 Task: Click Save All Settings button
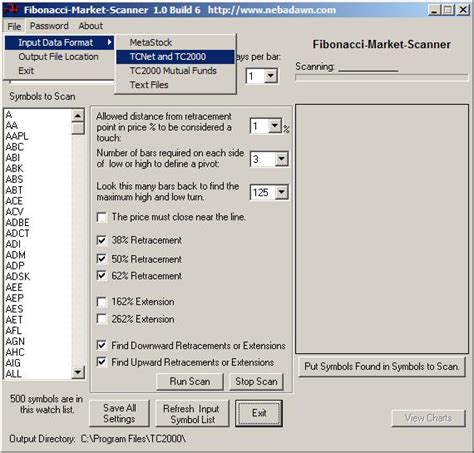[x=119, y=413]
